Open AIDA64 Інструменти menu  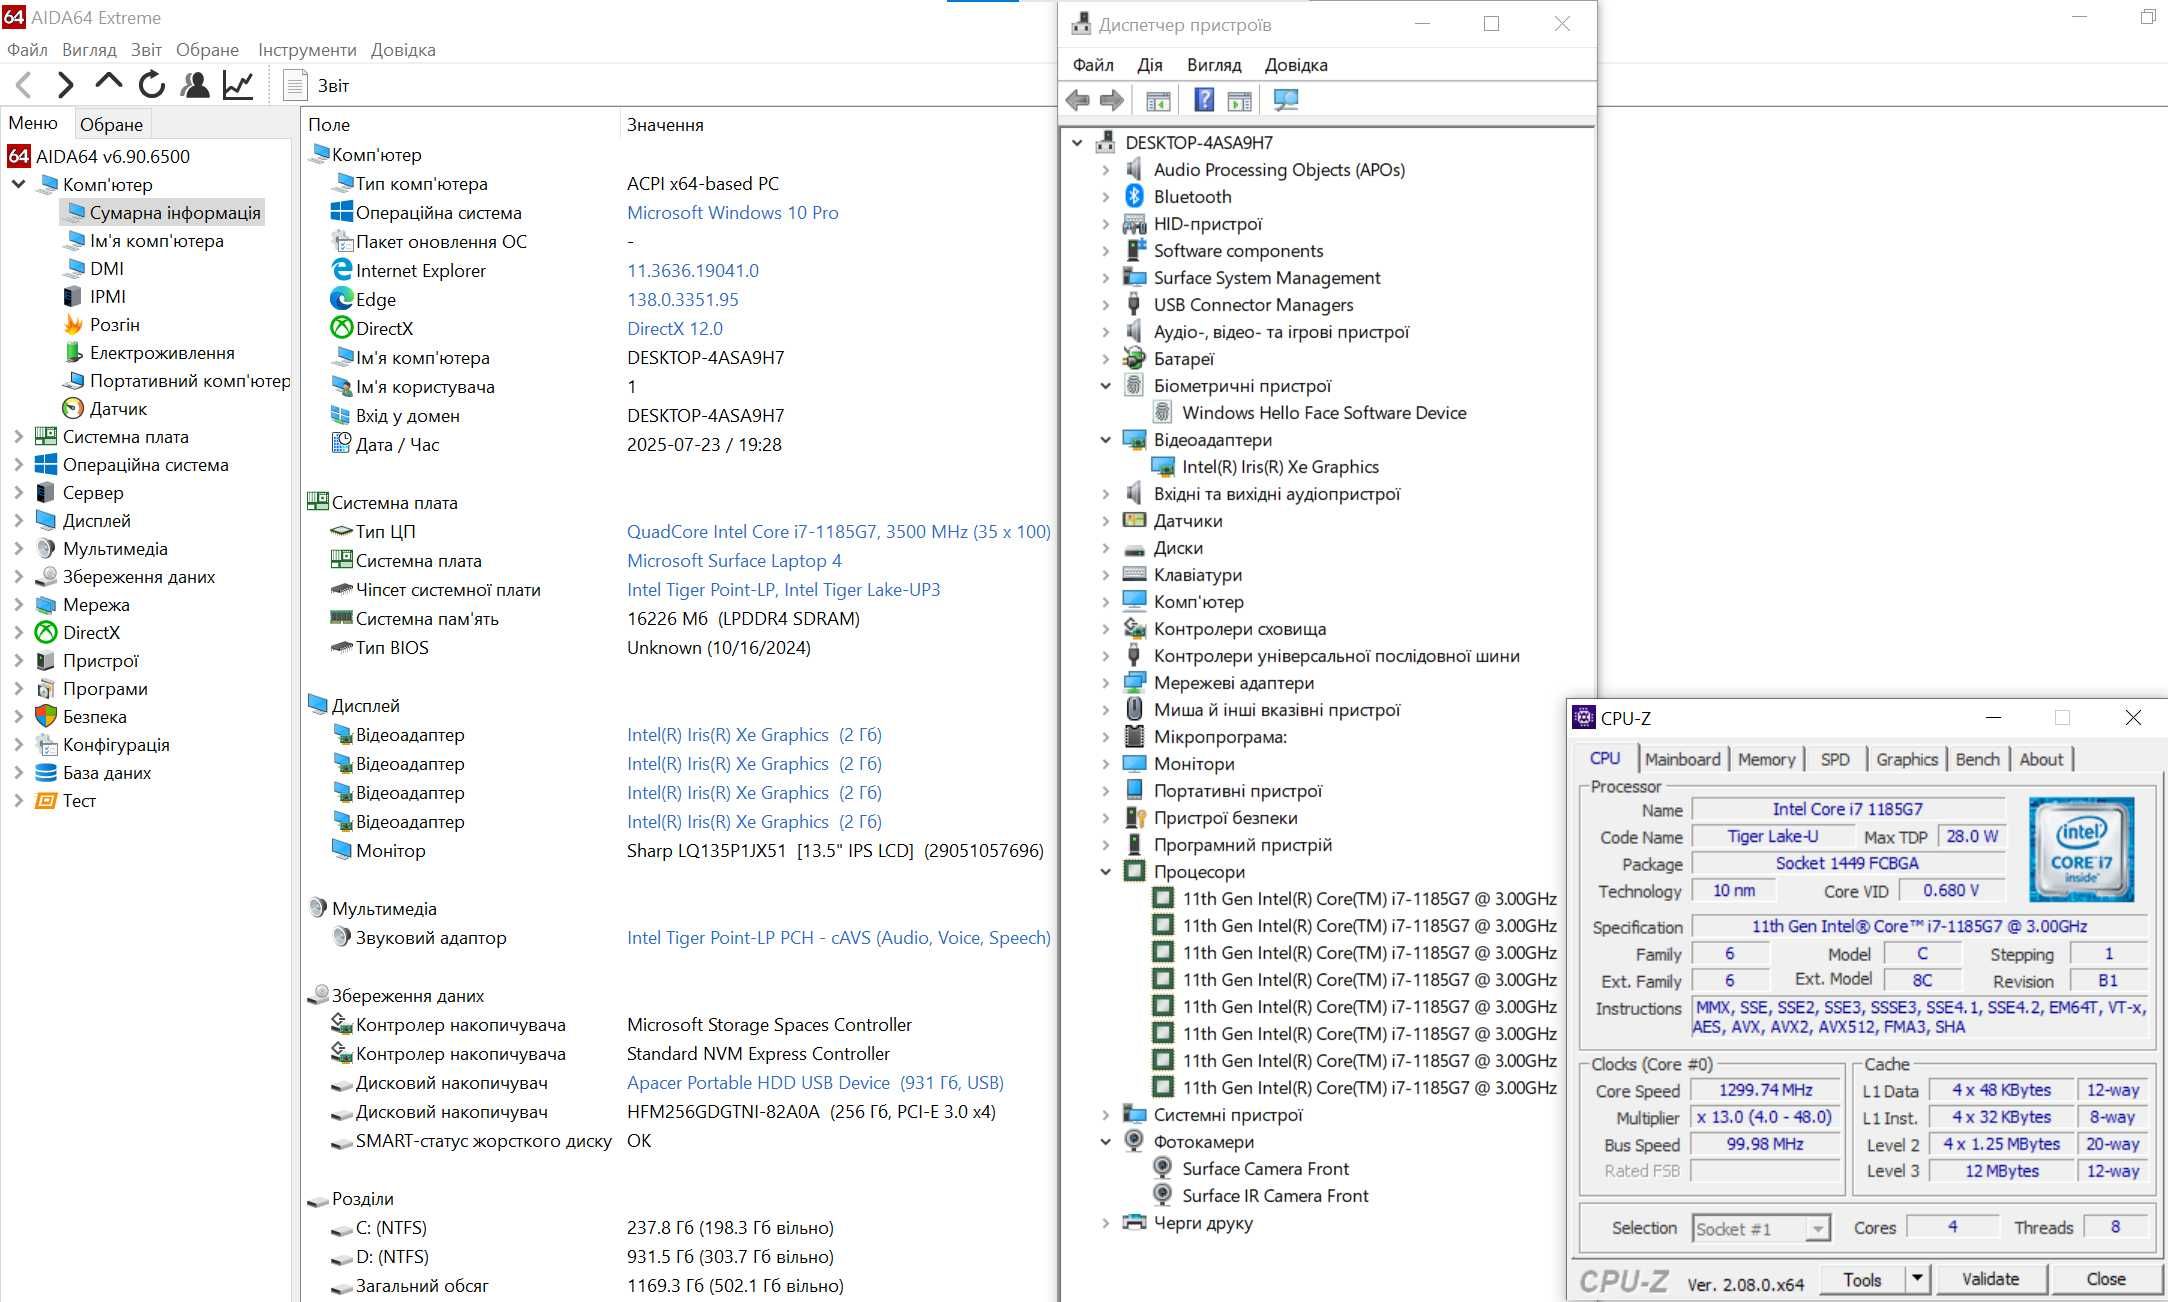click(x=307, y=50)
